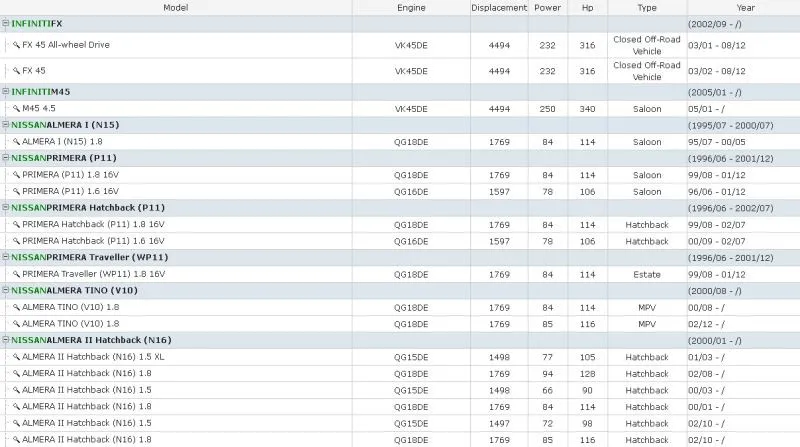
Task: Click the NISSAN ALMERA TINO (V10) group title
Action: (74, 290)
